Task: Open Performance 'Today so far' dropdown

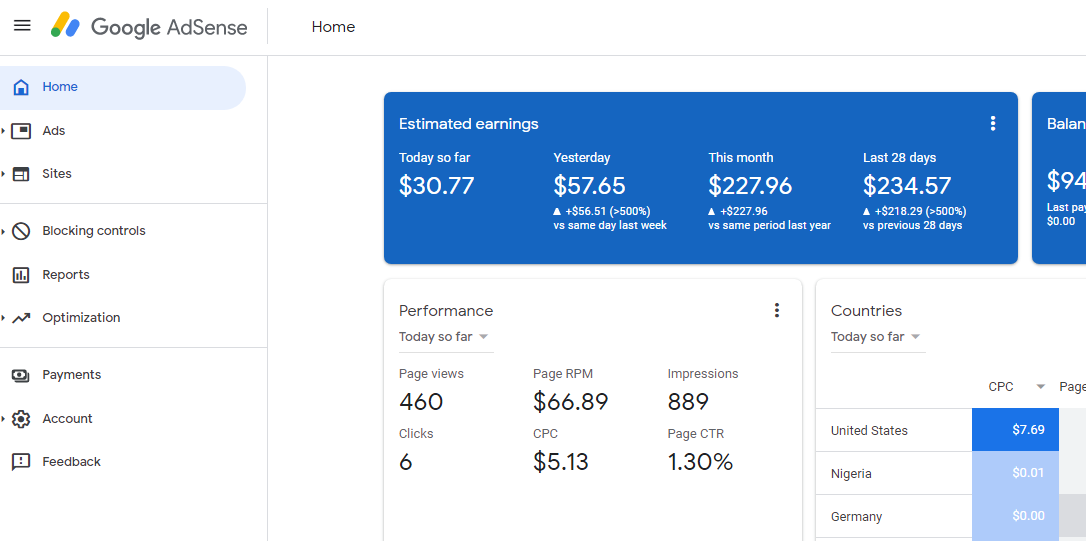Action: tap(445, 337)
